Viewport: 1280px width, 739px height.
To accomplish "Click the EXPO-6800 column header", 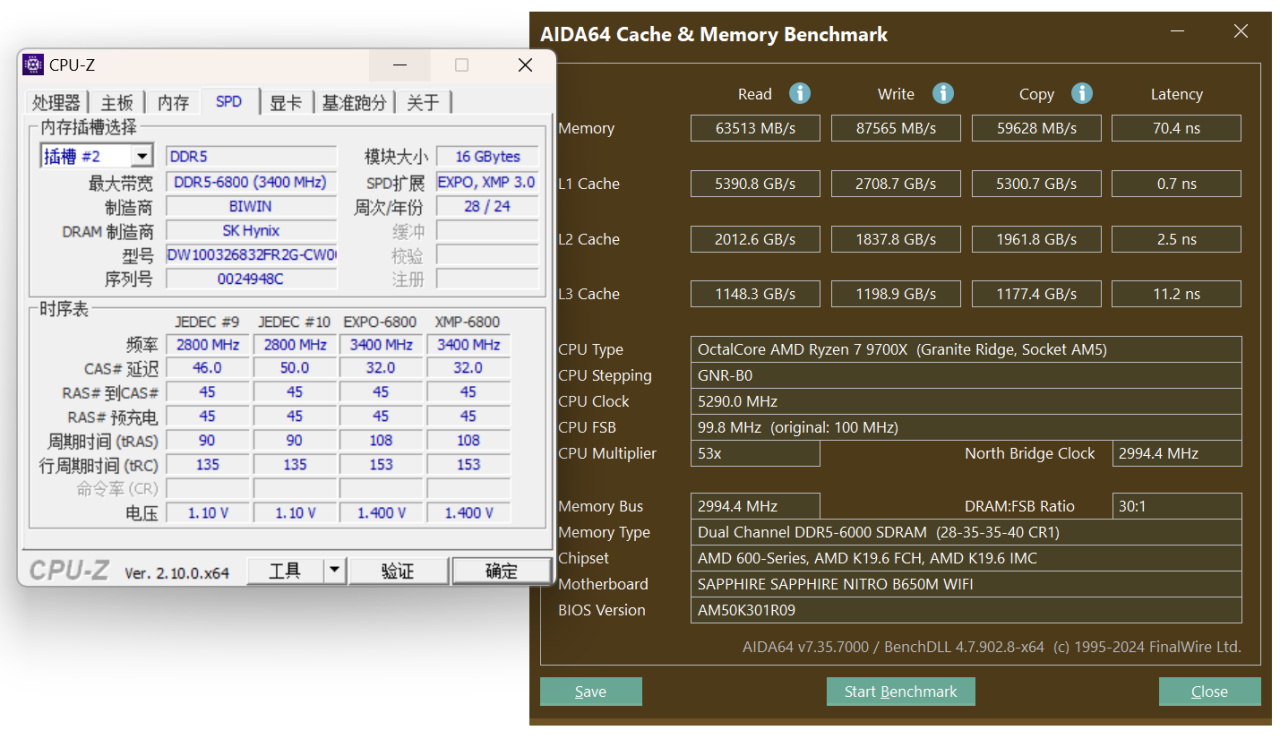I will click(x=380, y=321).
